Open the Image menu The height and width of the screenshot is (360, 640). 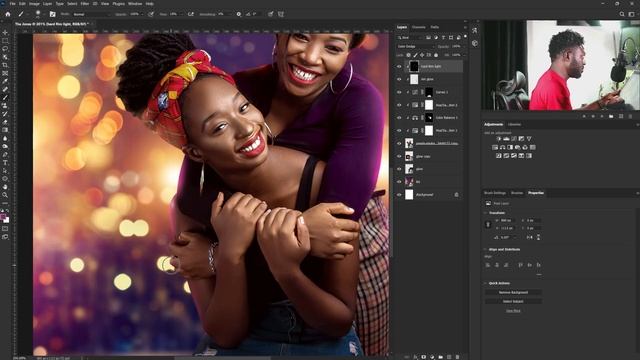pyautogui.click(x=34, y=4)
